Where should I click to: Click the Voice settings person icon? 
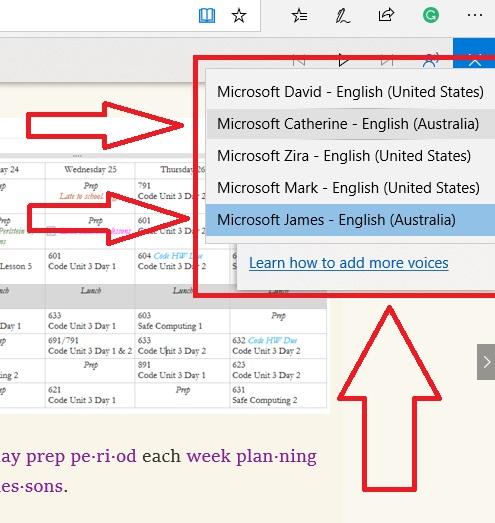430,61
